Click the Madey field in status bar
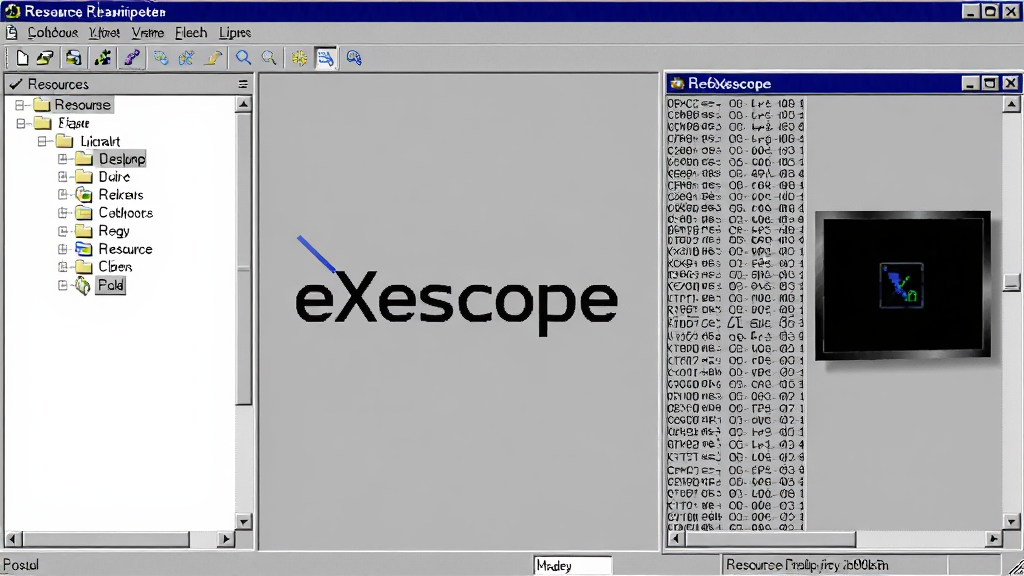 573,566
